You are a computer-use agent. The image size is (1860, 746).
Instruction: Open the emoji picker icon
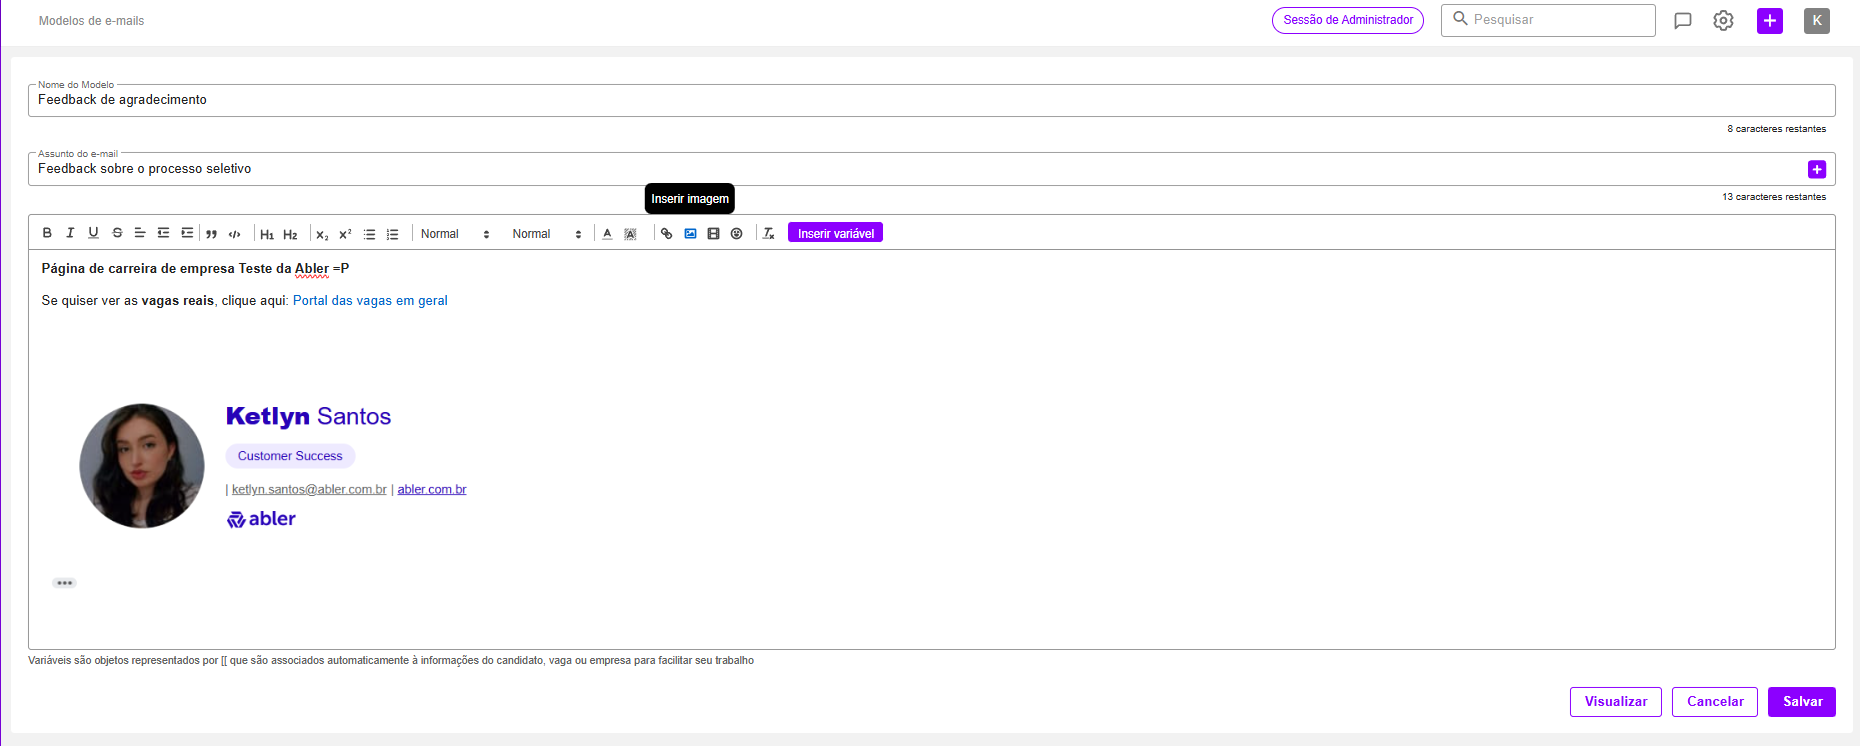(737, 234)
